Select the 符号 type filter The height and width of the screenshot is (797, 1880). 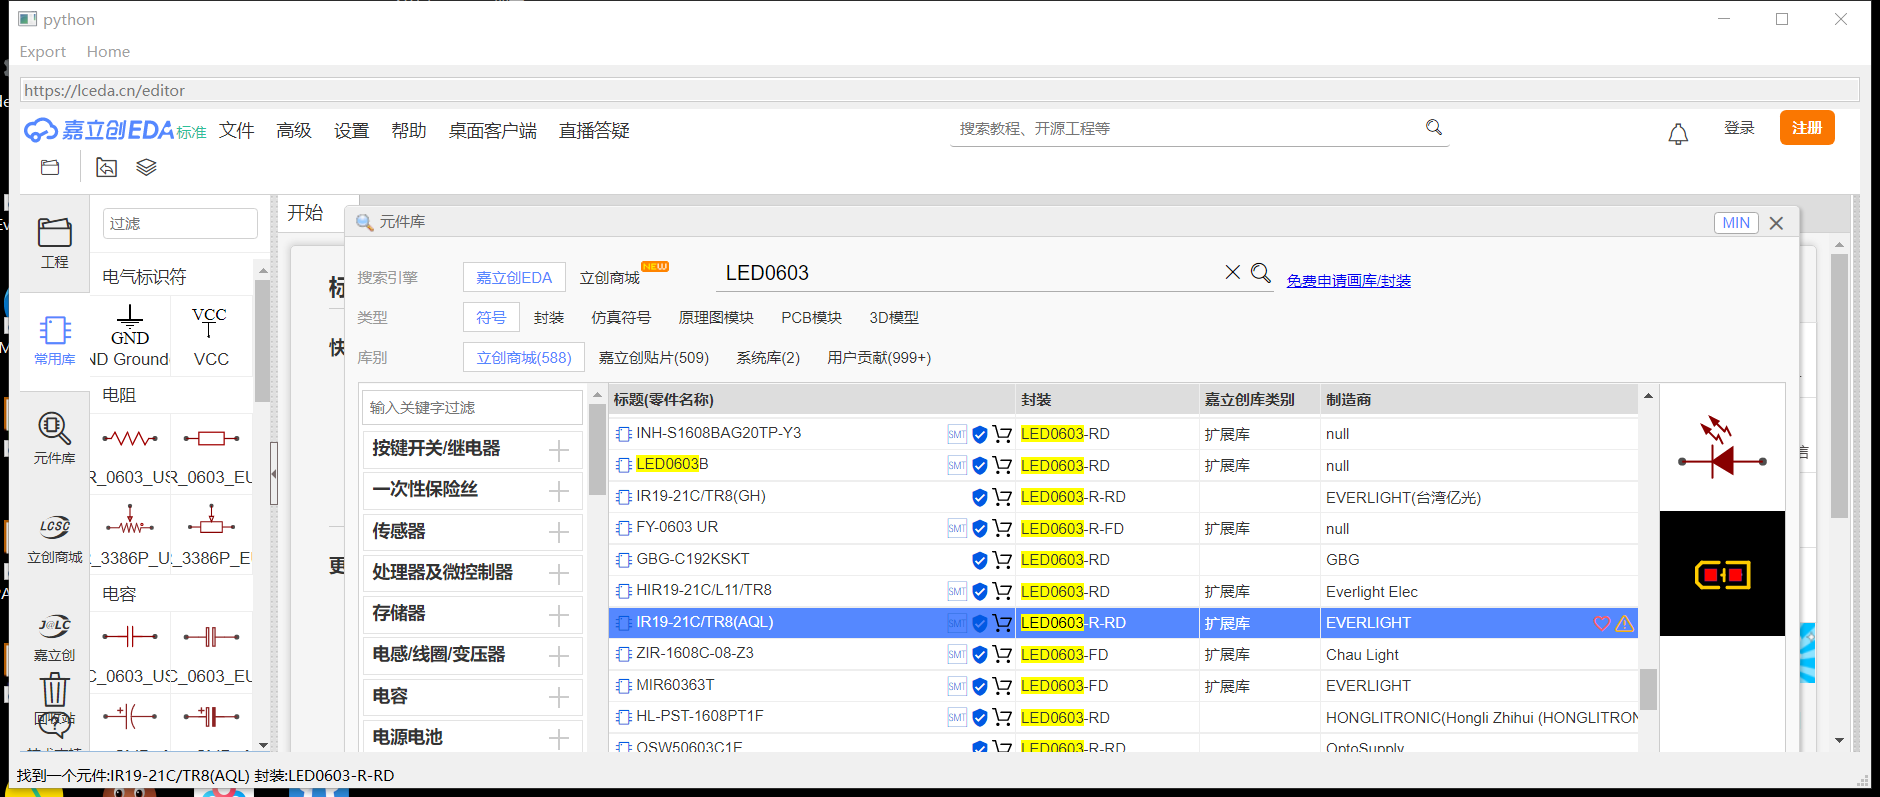coord(491,317)
